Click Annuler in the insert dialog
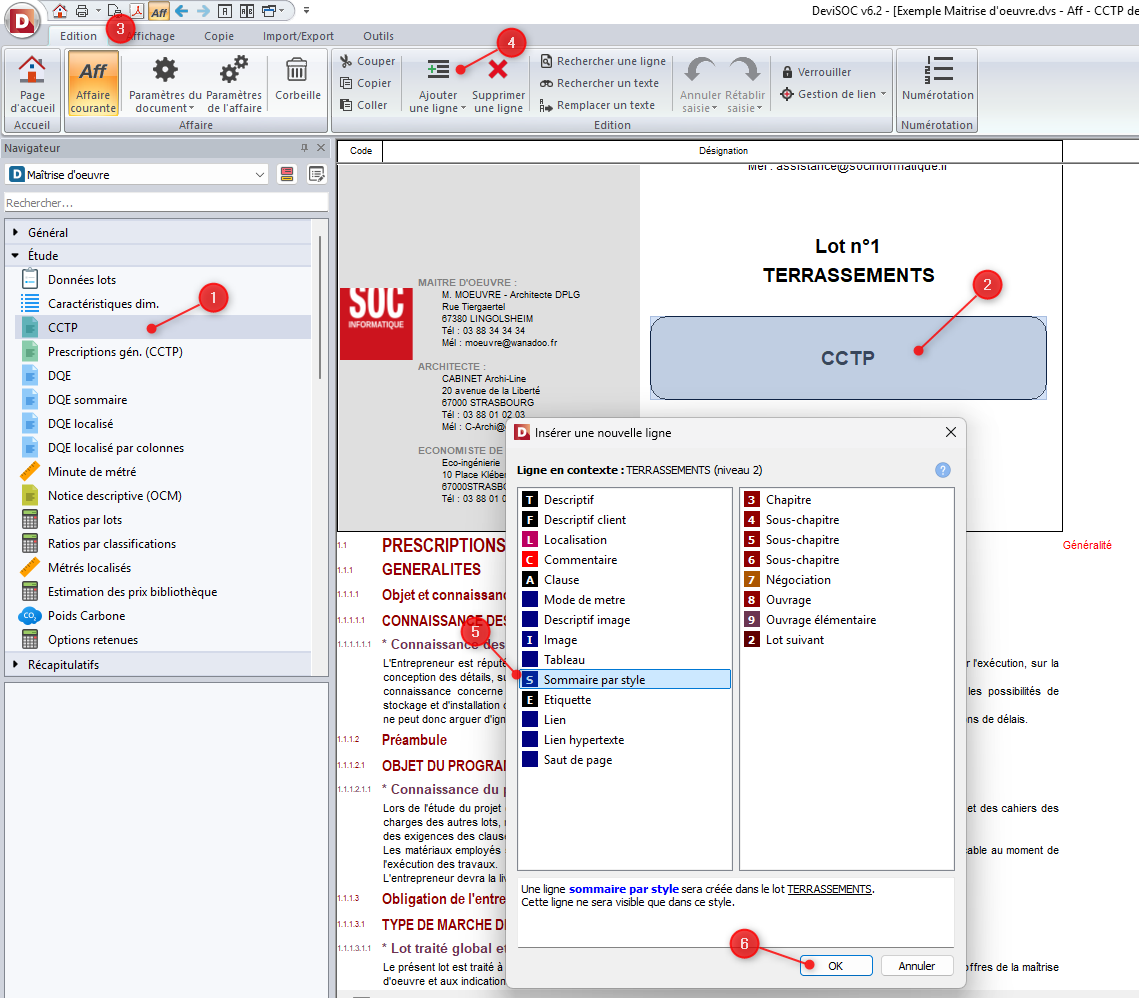1139x998 pixels. [x=916, y=966]
